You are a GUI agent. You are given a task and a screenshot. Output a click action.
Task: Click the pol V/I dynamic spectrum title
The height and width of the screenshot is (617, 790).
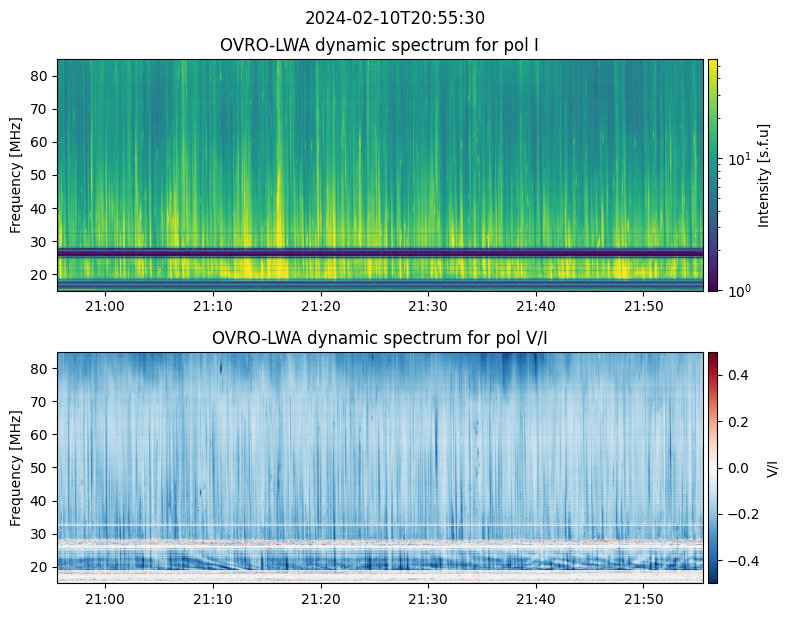click(379, 338)
